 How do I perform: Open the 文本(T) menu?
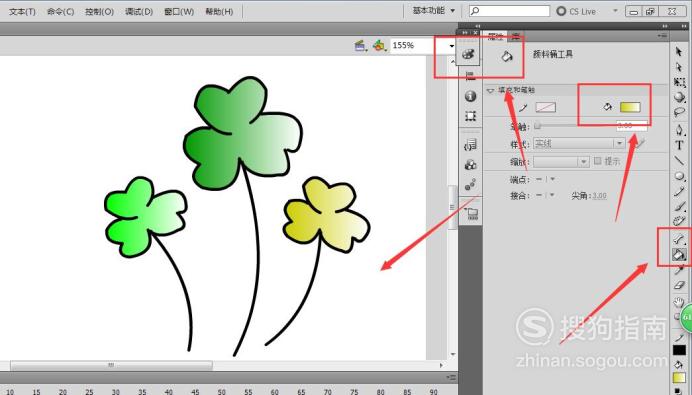pos(22,11)
